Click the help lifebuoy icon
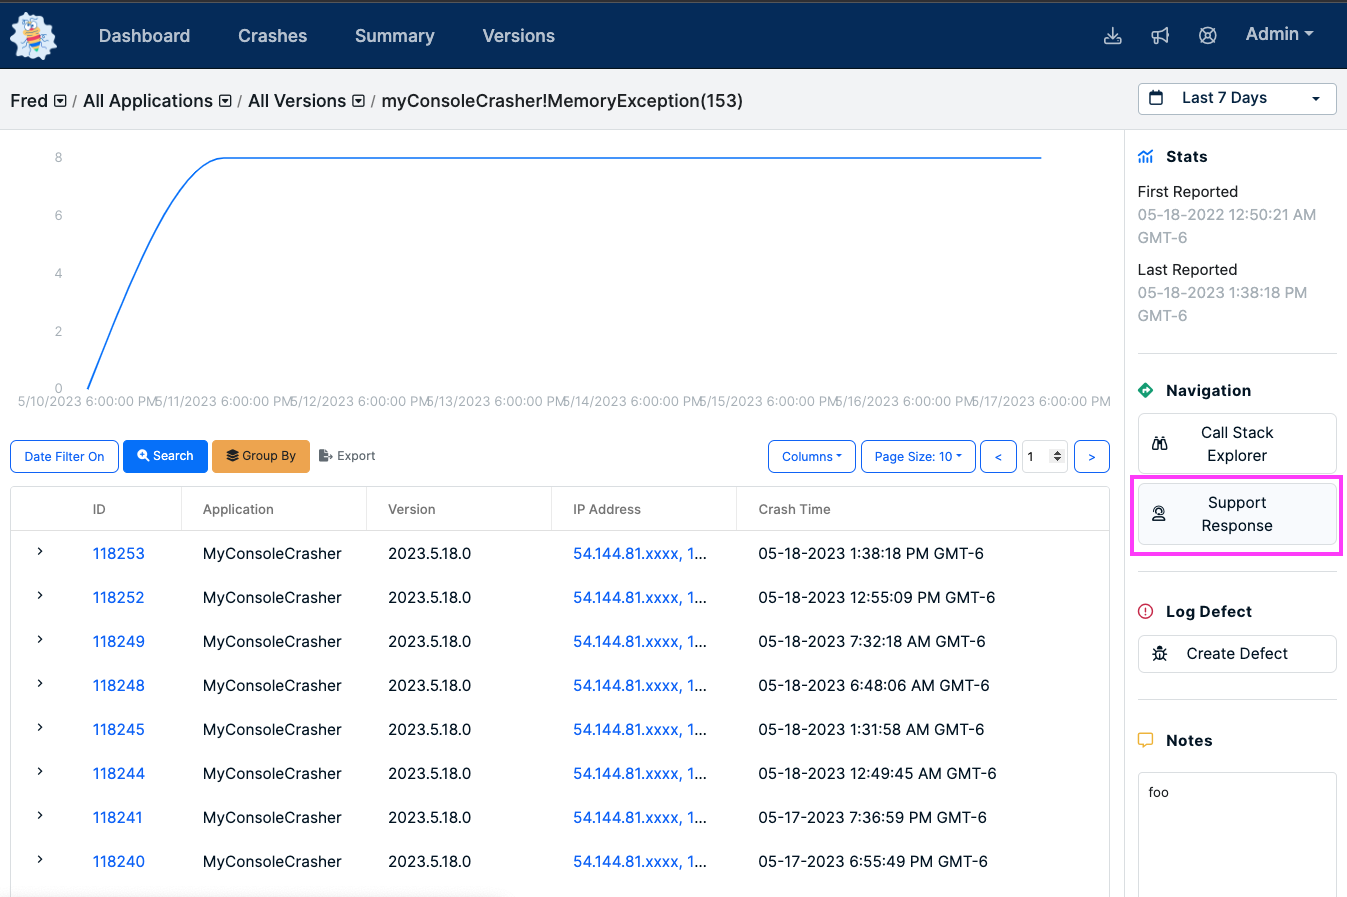The height and width of the screenshot is (897, 1347). 1207,36
